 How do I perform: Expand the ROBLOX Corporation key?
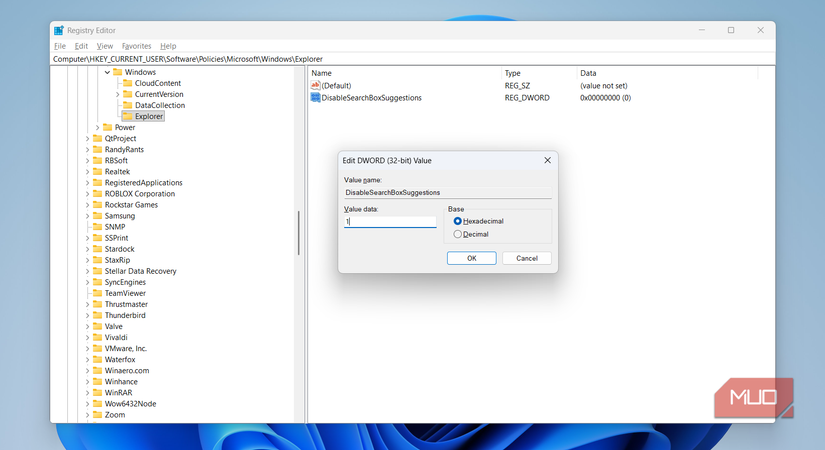coord(87,194)
